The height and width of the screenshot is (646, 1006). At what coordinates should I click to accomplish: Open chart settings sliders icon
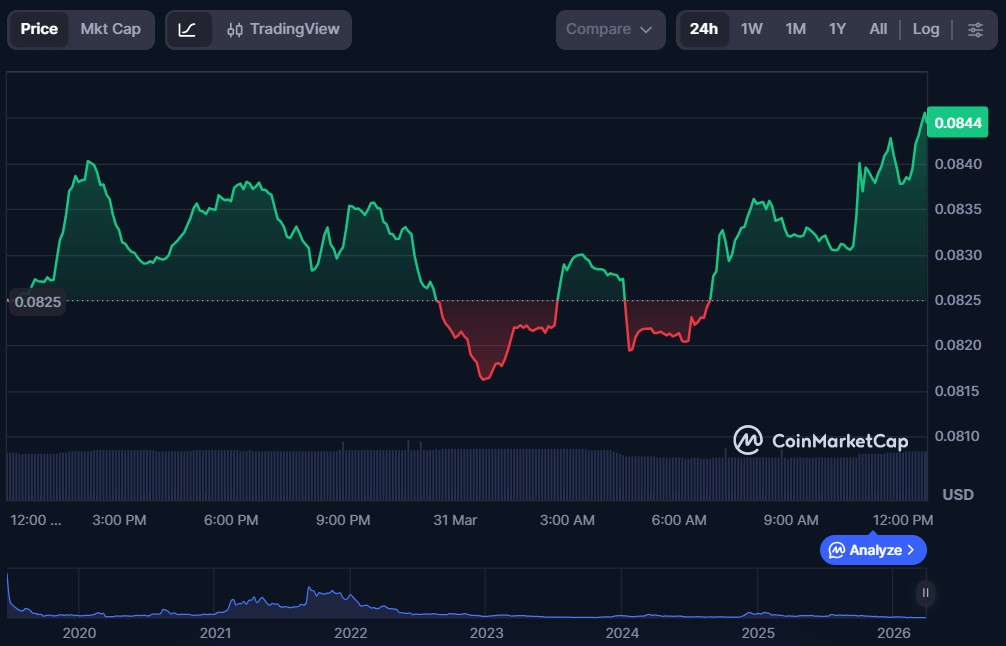coord(975,29)
